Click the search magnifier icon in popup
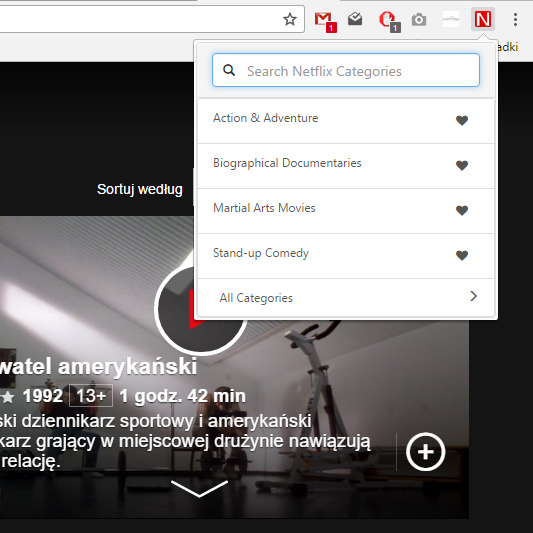This screenshot has height=533, width=533. pos(229,70)
